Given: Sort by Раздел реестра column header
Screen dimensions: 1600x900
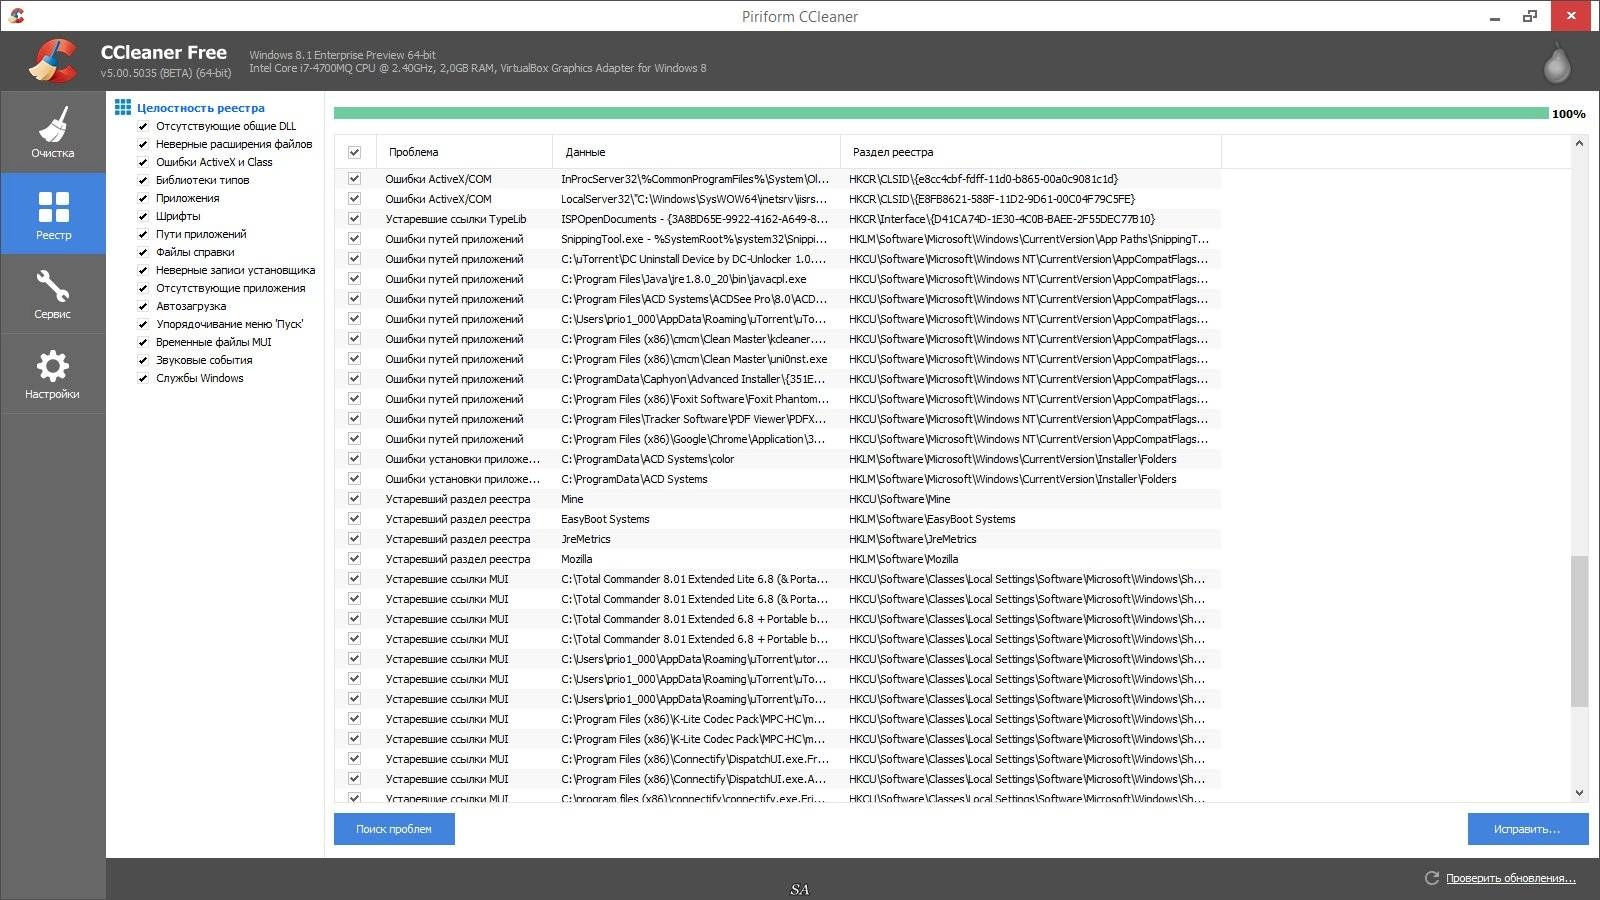Looking at the screenshot, I should pos(1031,152).
